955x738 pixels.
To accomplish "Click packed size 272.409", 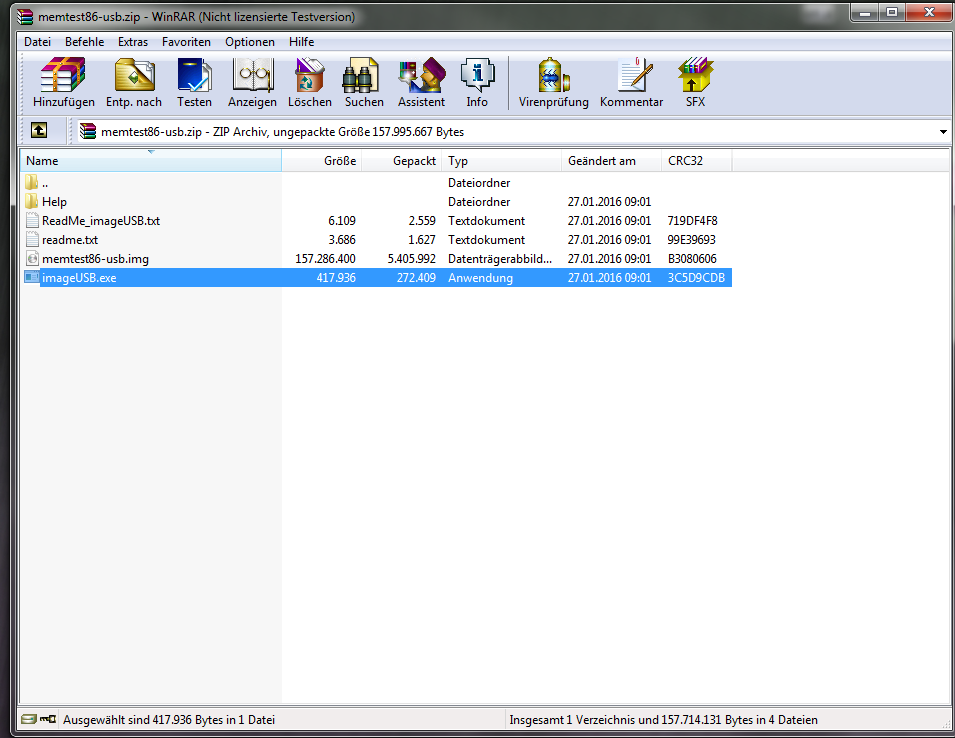I will 416,278.
